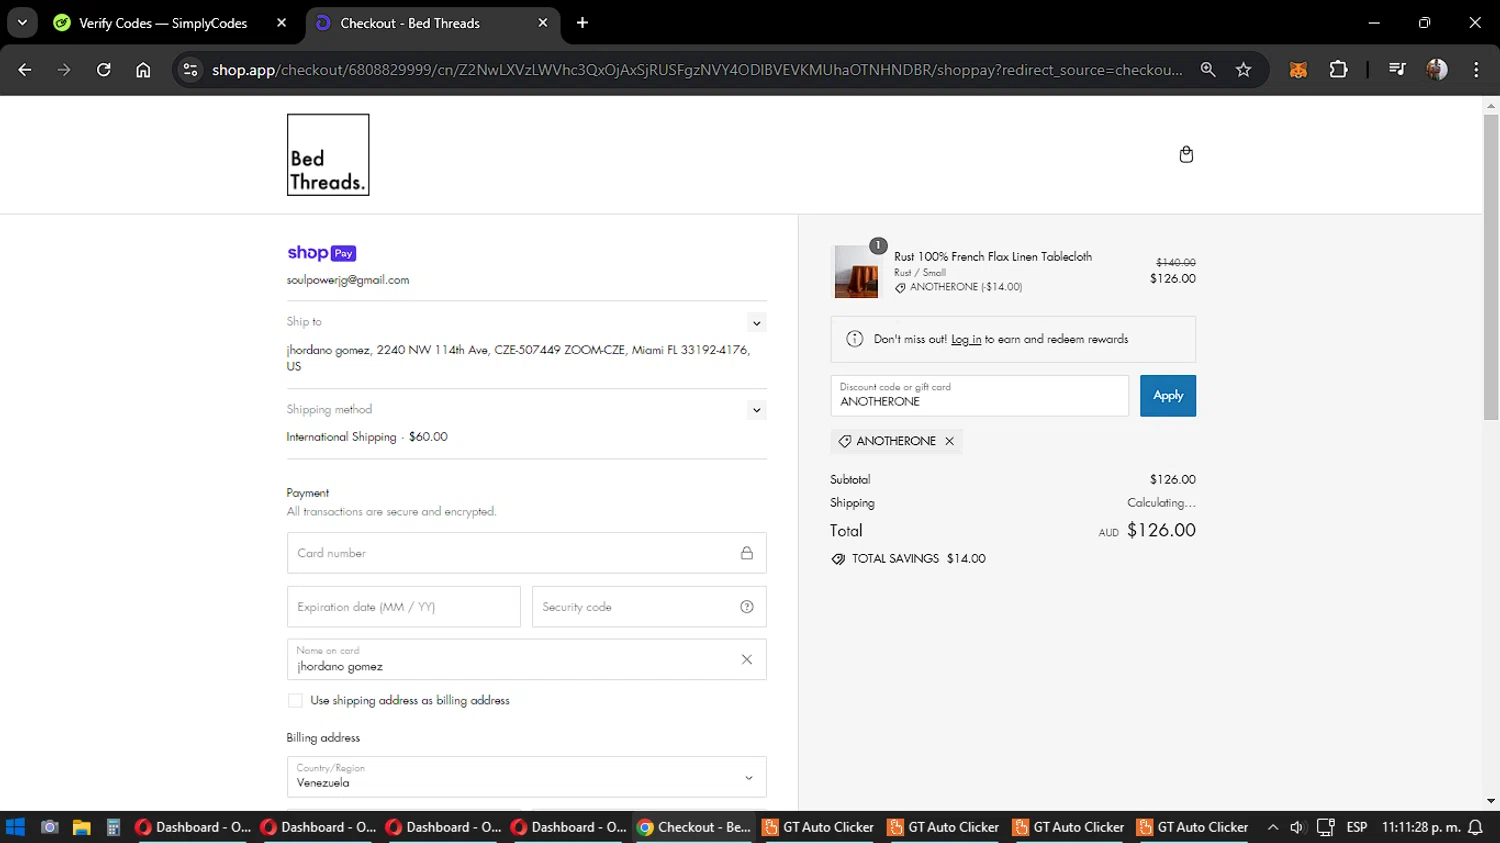The height and width of the screenshot is (843, 1500).
Task: Expand the Shipping method section
Action: 757,410
